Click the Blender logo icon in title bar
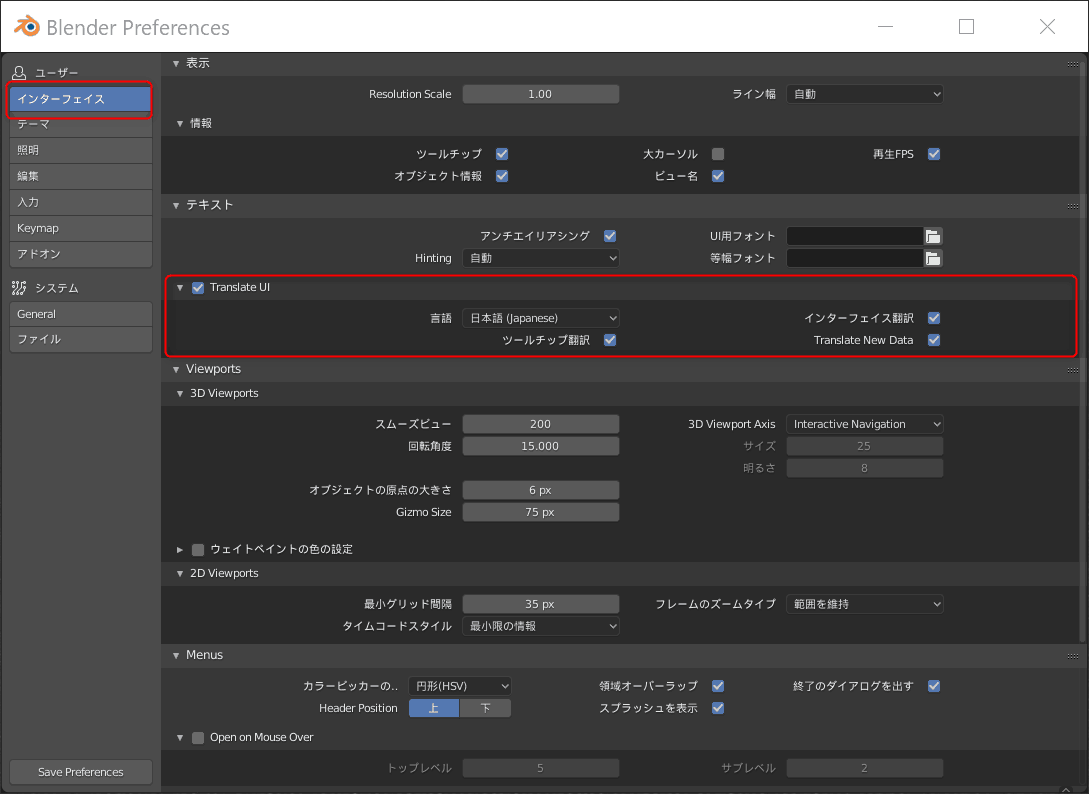The height and width of the screenshot is (794, 1089). pos(27,26)
